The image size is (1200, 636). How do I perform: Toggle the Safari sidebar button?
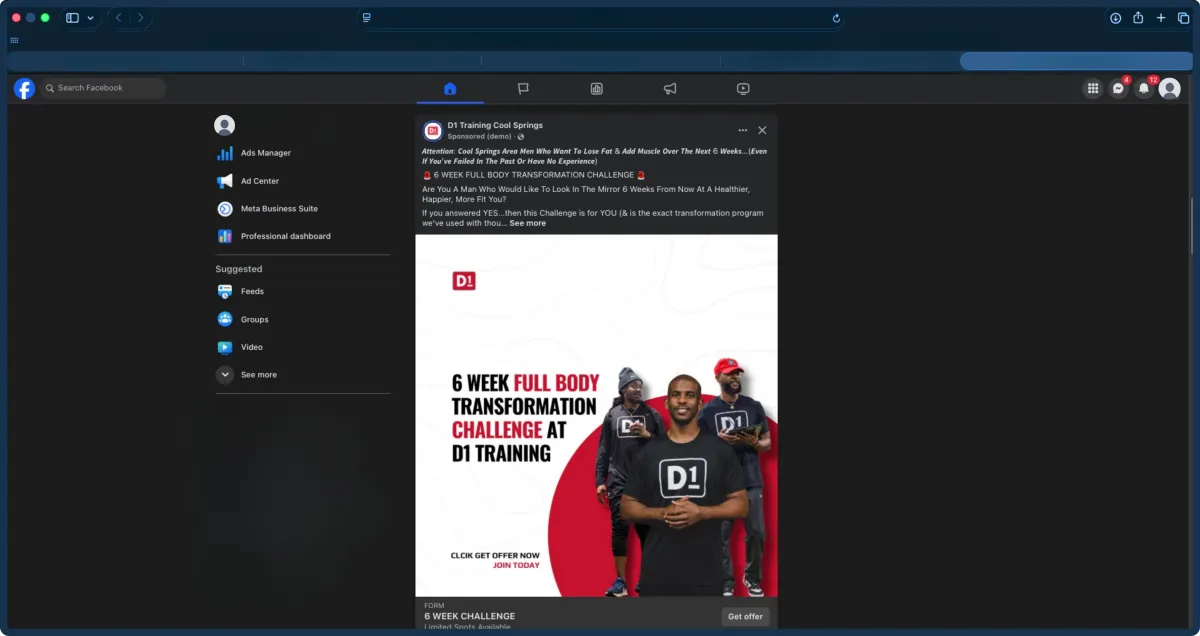(x=72, y=18)
